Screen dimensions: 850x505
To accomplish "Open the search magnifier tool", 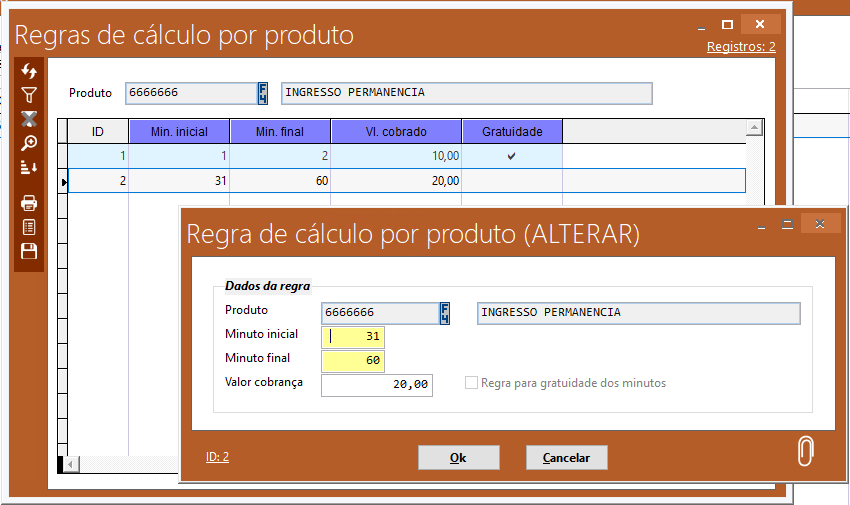I will [29, 143].
